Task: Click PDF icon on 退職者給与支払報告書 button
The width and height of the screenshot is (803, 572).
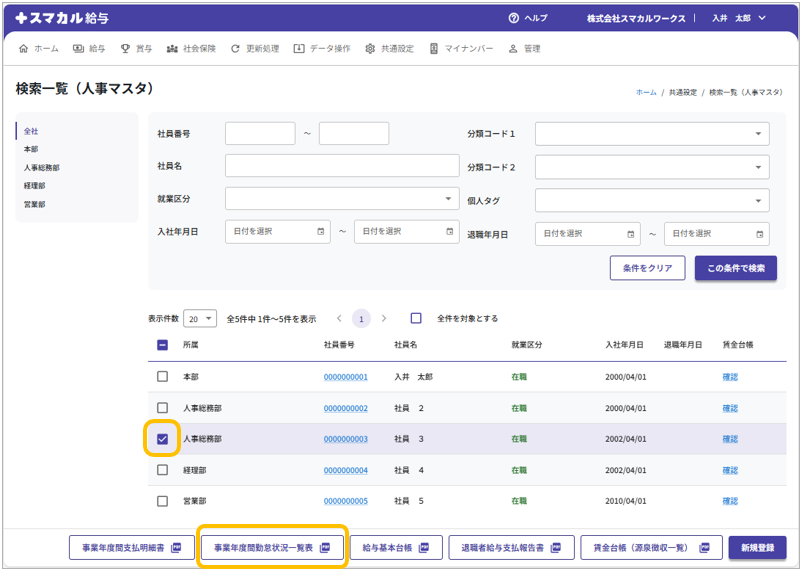Action: (x=556, y=548)
